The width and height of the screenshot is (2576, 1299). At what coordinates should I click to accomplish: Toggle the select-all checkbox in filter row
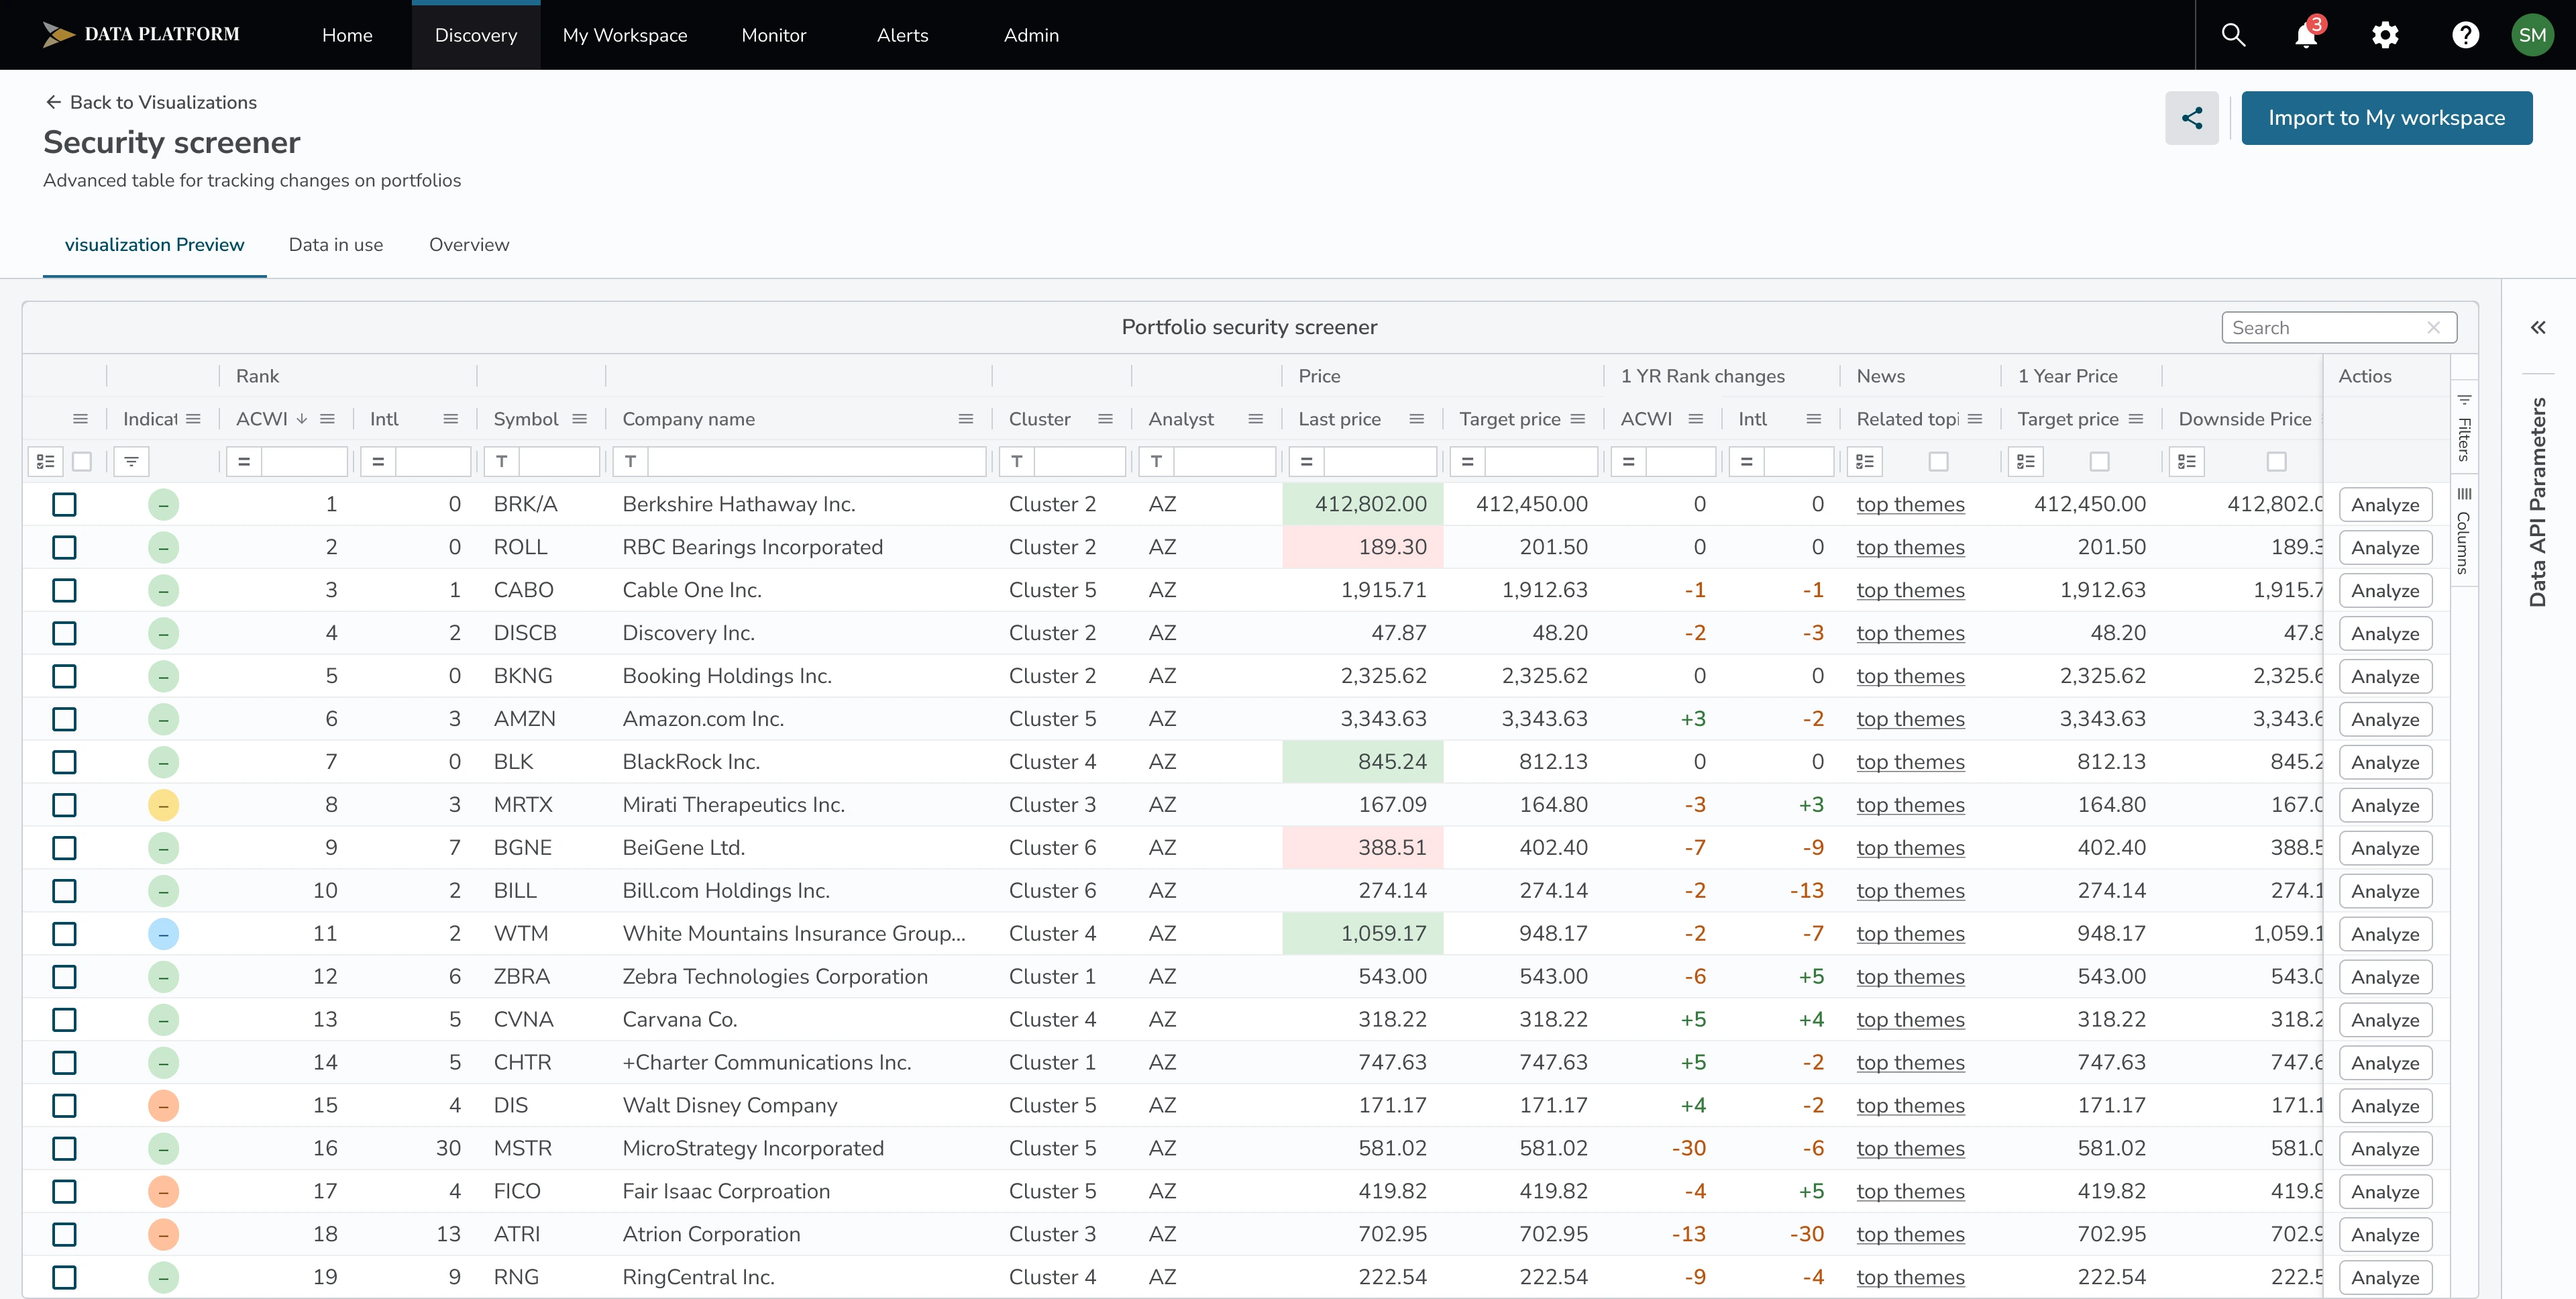[x=82, y=461]
